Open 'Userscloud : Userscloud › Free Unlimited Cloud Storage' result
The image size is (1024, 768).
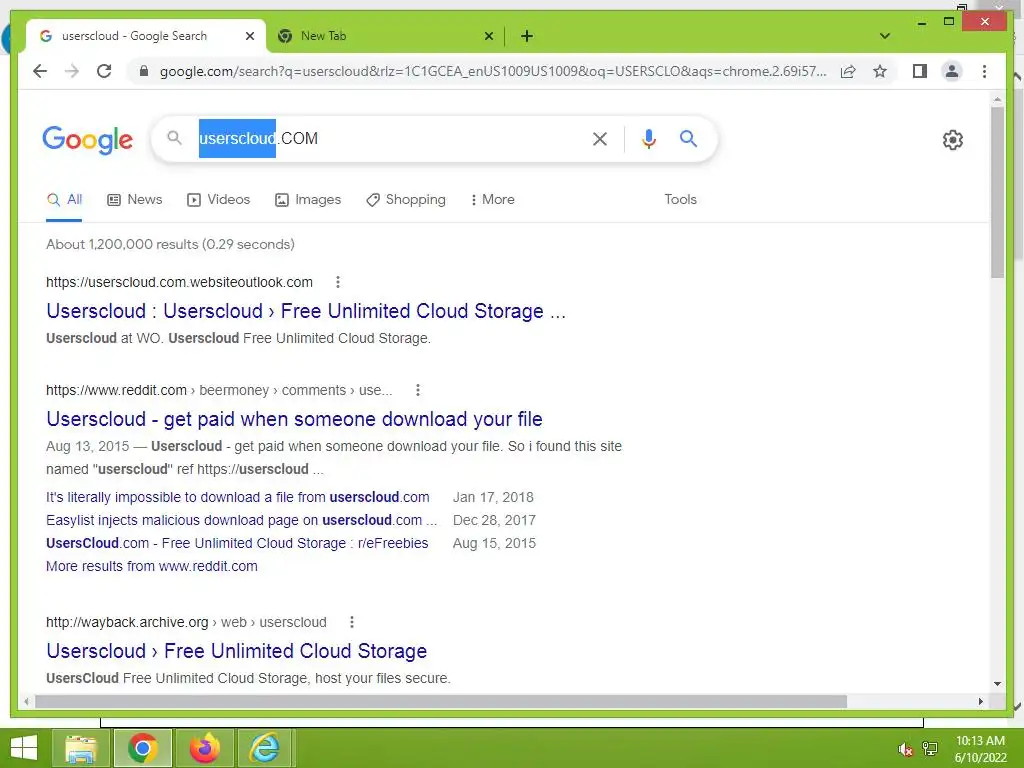306,311
